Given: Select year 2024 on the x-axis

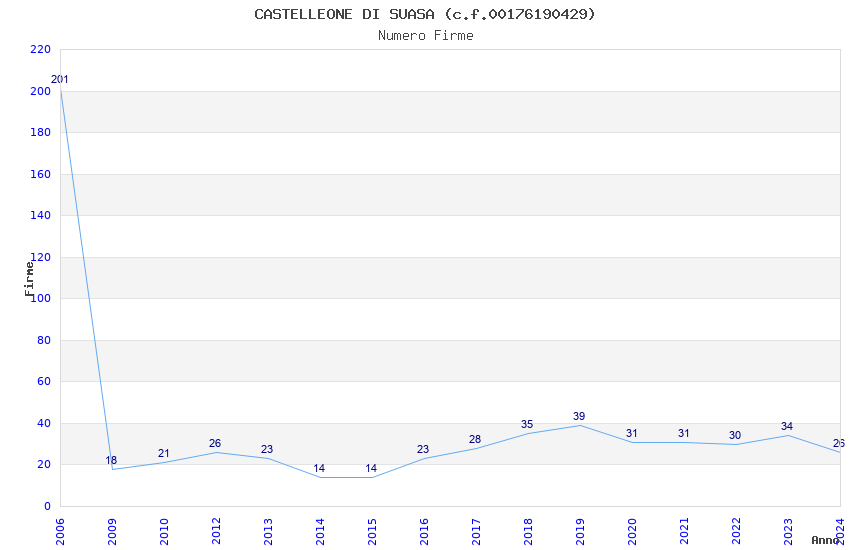Looking at the screenshot, I should pos(840,527).
